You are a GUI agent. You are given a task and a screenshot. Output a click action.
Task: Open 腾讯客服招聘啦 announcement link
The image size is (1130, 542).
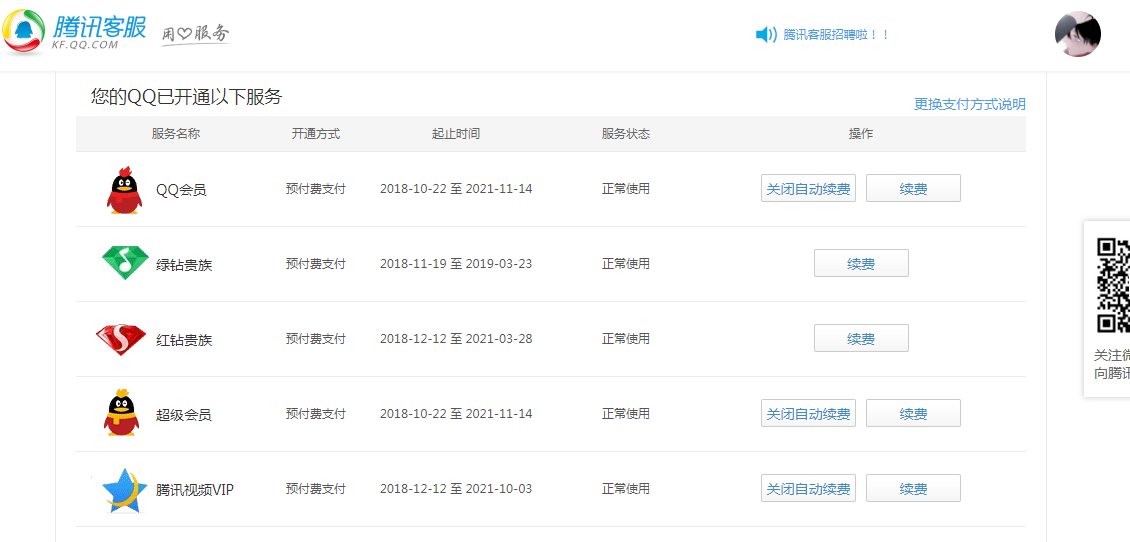(836, 35)
